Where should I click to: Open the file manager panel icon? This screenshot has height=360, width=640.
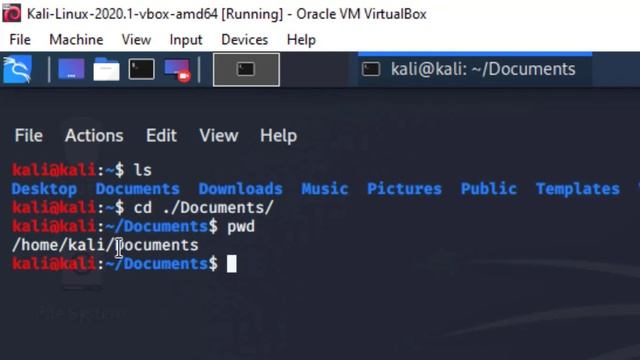(x=106, y=69)
